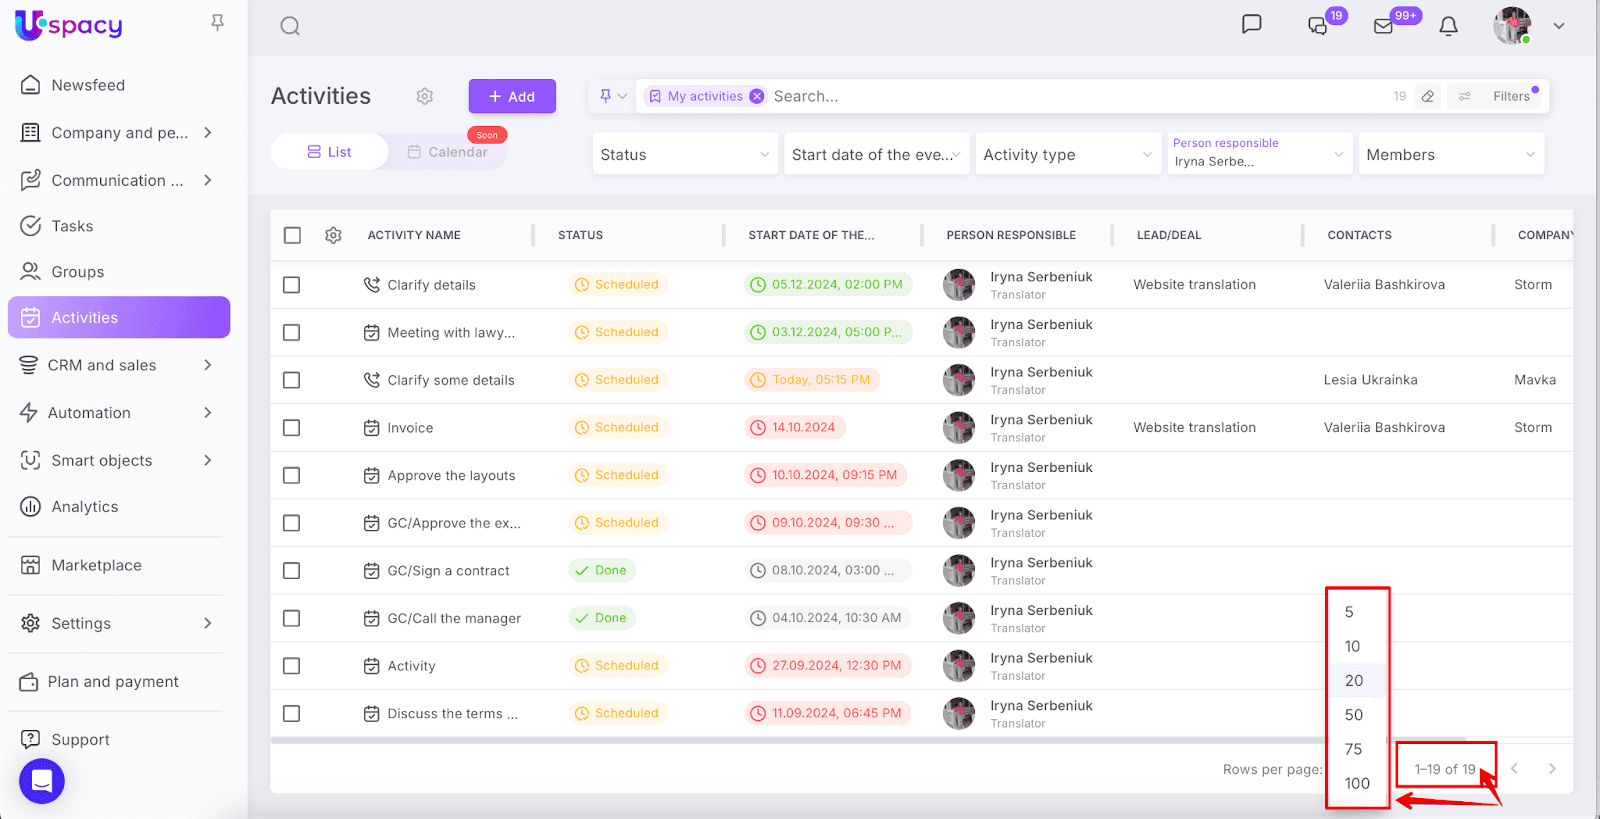1600x819 pixels.
Task: Toggle the select-all checkbox in table header
Action: [x=292, y=235]
